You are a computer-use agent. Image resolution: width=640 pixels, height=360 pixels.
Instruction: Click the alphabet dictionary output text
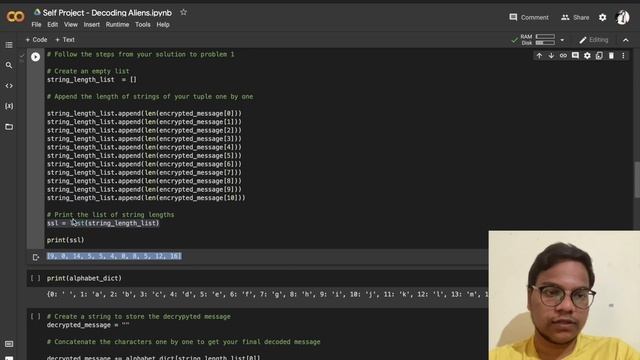click(267, 294)
